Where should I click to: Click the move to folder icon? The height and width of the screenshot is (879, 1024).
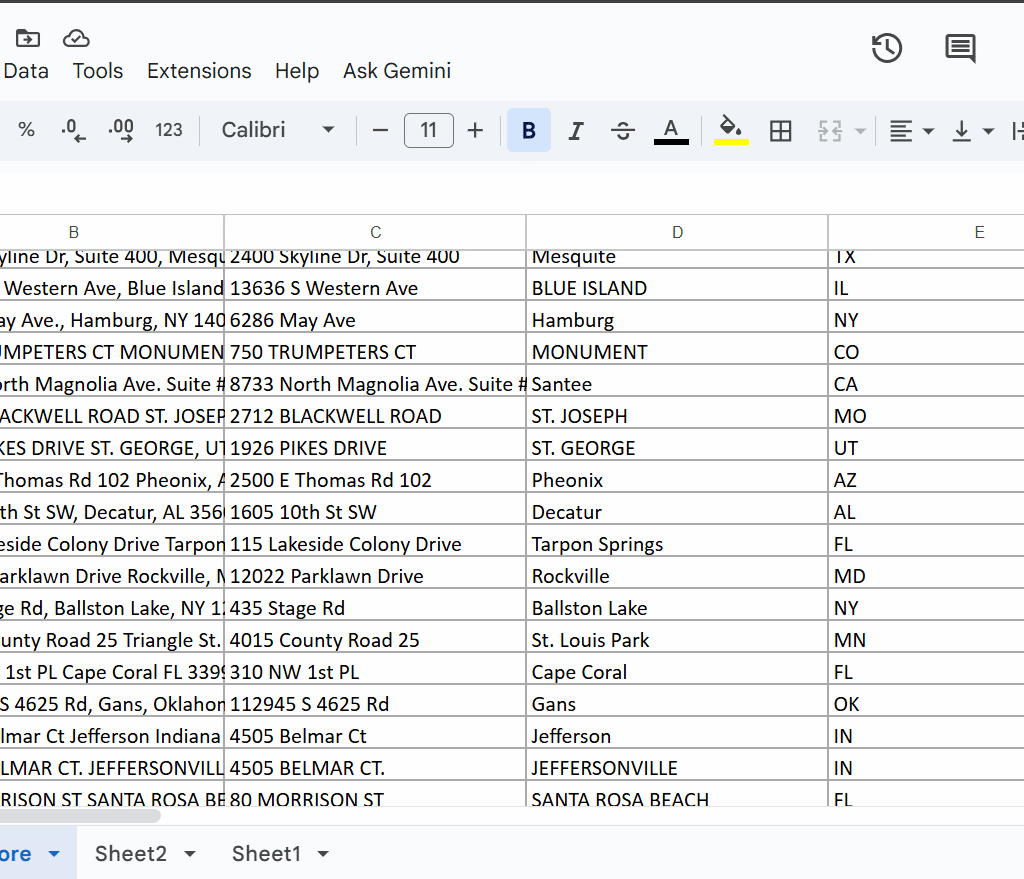coord(28,38)
